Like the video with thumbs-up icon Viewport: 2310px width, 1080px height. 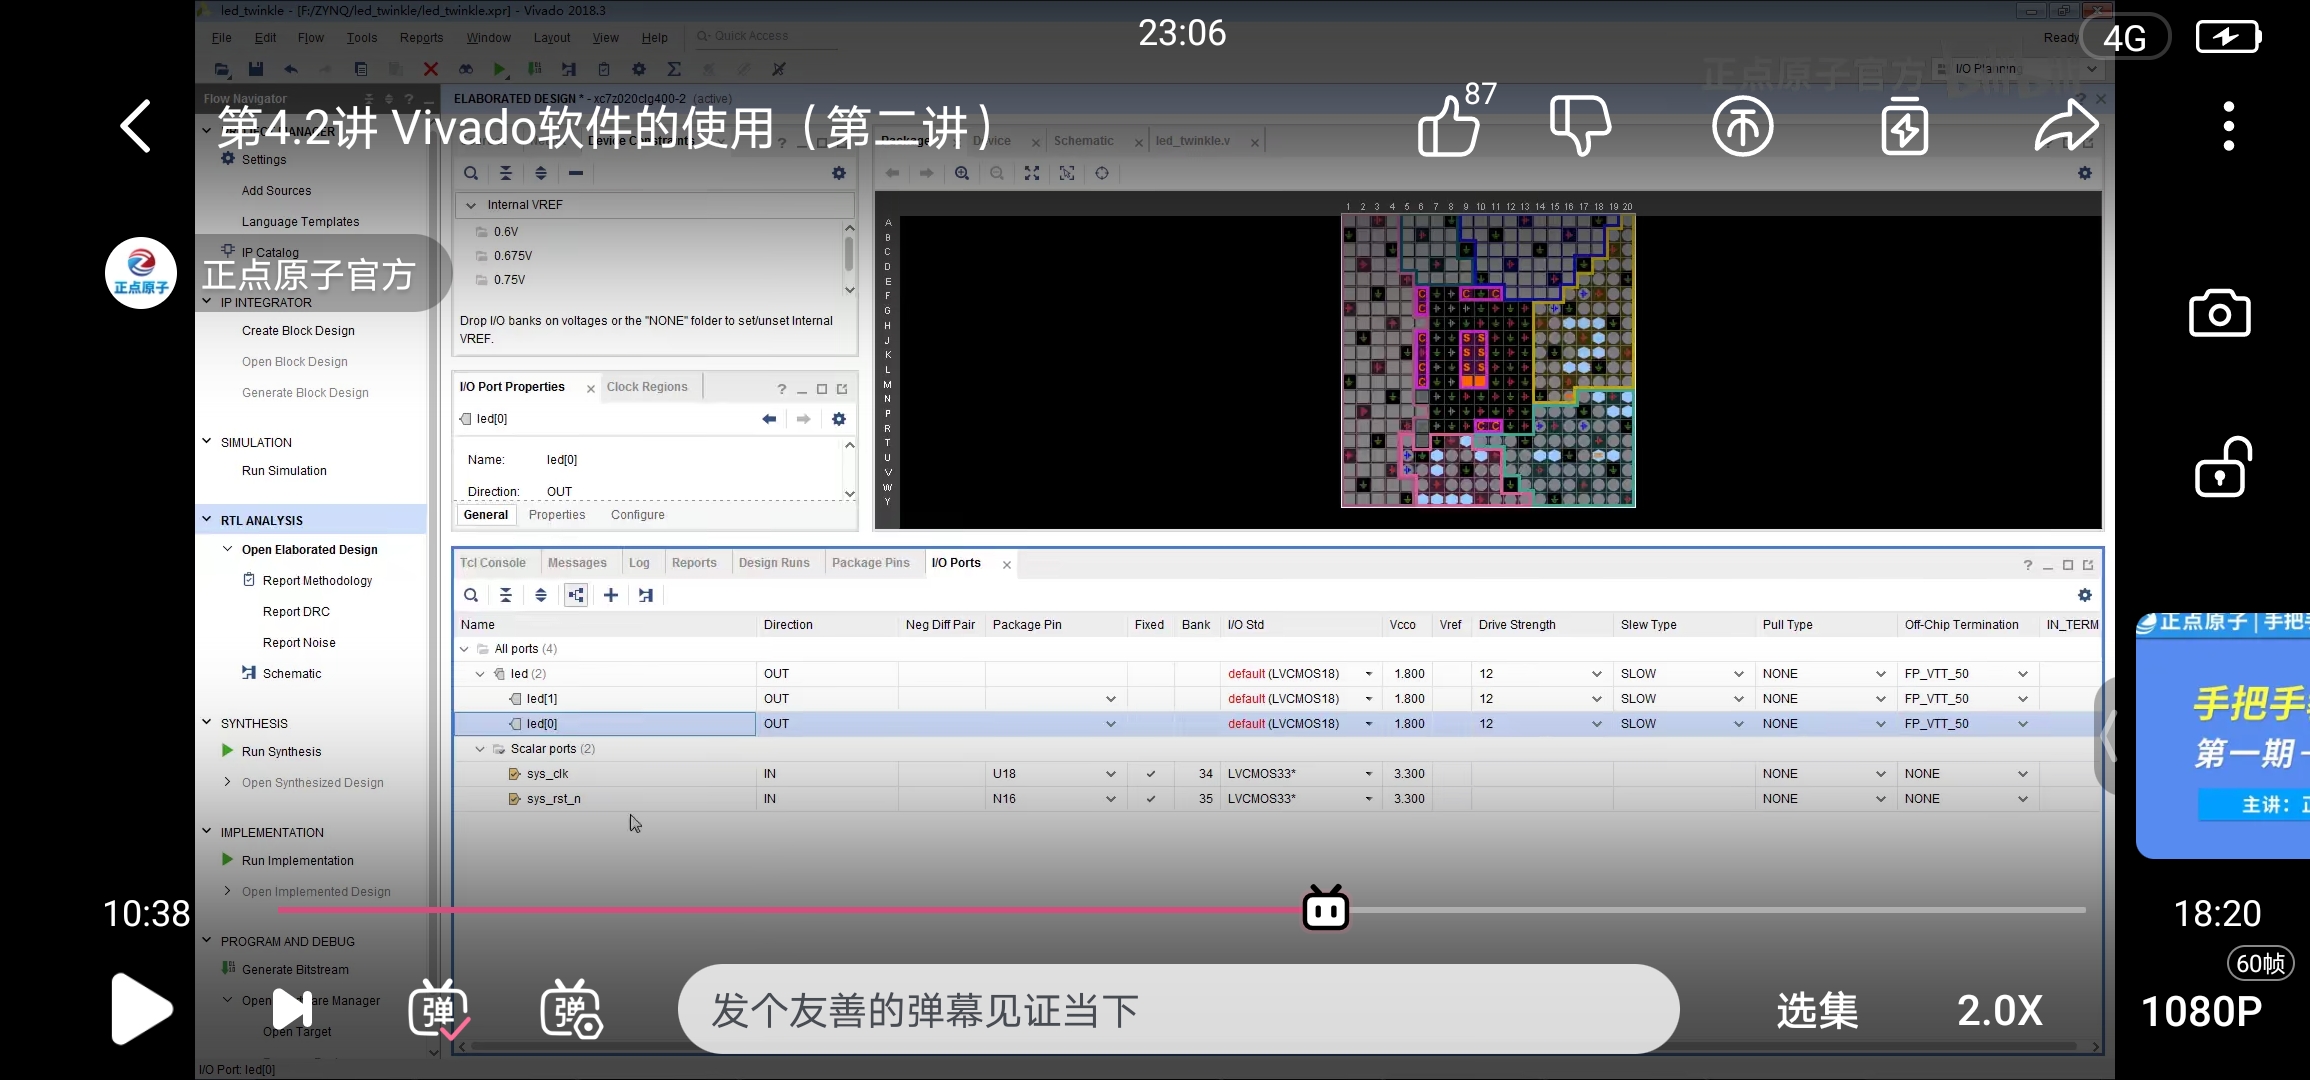click(x=1449, y=126)
